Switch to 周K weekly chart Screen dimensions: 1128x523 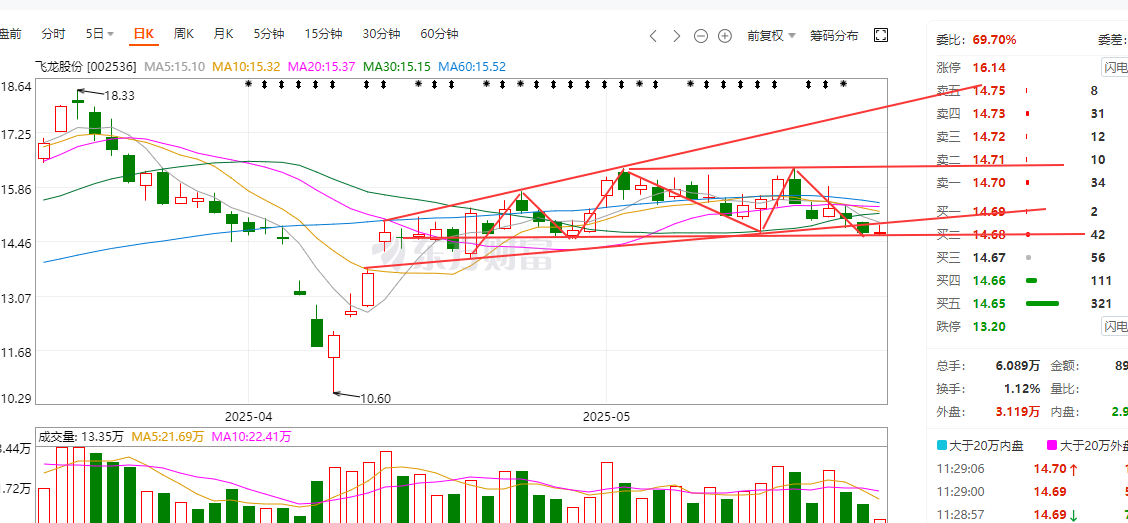184,34
